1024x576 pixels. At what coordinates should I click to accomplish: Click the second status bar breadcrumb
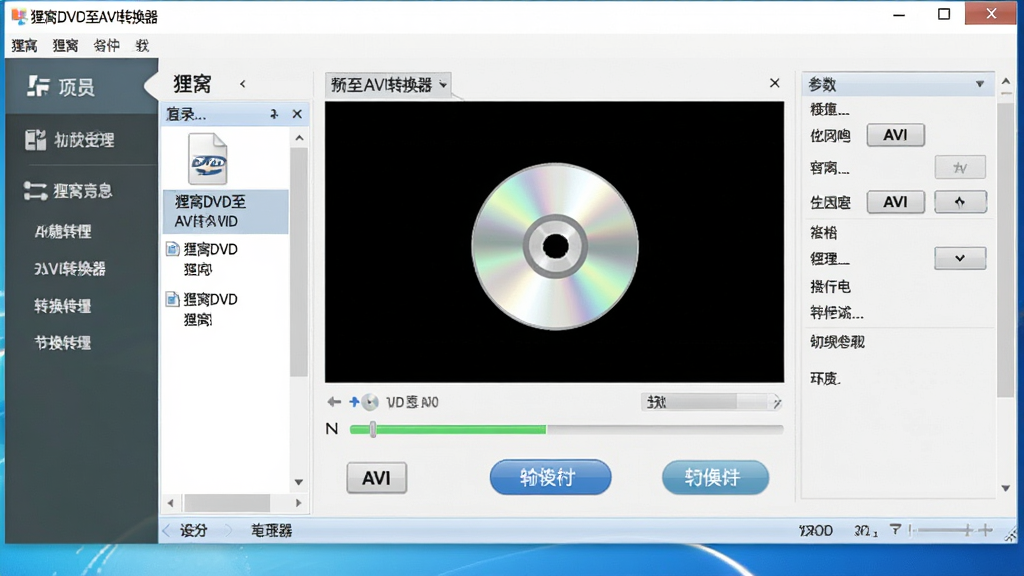tap(272, 530)
